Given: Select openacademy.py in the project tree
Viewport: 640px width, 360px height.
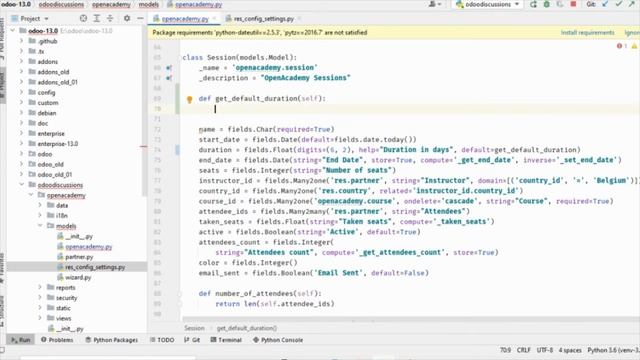Looking at the screenshot, I should click(x=89, y=247).
